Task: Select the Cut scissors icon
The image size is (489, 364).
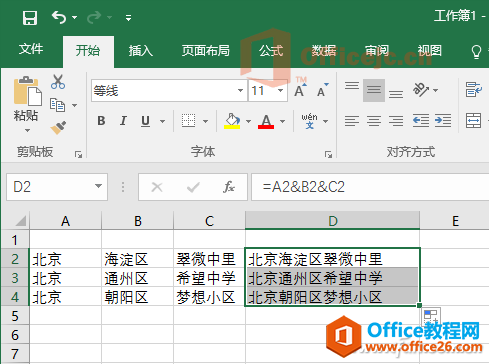Action: click(x=58, y=82)
